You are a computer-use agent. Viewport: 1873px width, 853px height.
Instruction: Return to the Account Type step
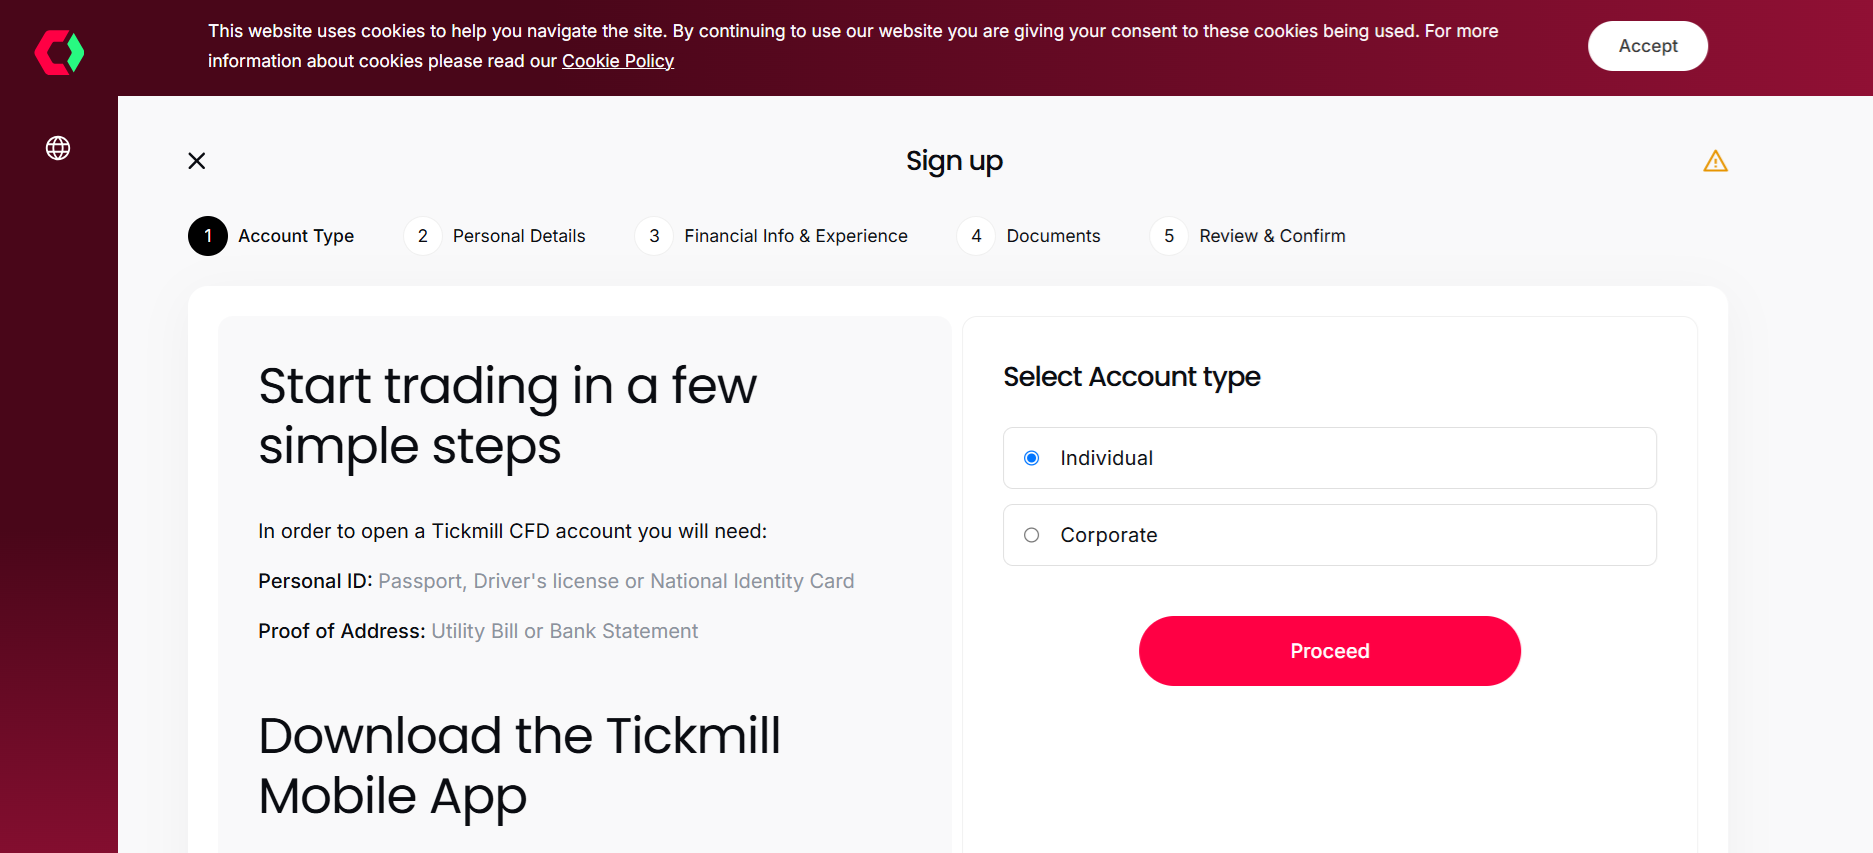pyautogui.click(x=296, y=236)
